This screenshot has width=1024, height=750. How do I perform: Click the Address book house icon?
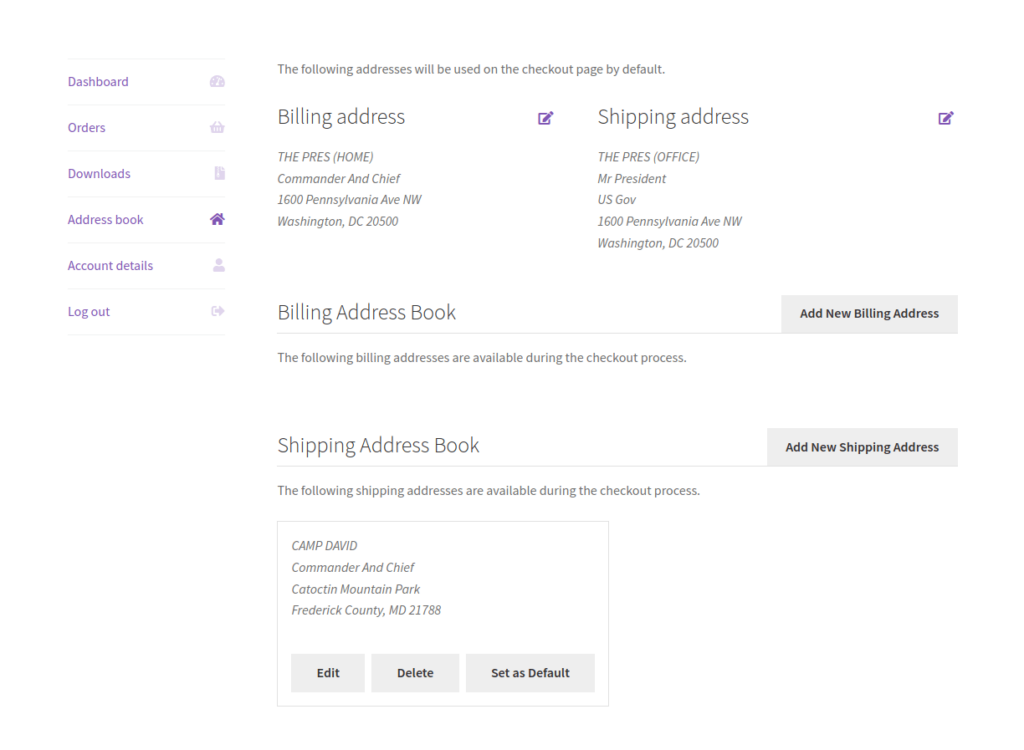[217, 219]
